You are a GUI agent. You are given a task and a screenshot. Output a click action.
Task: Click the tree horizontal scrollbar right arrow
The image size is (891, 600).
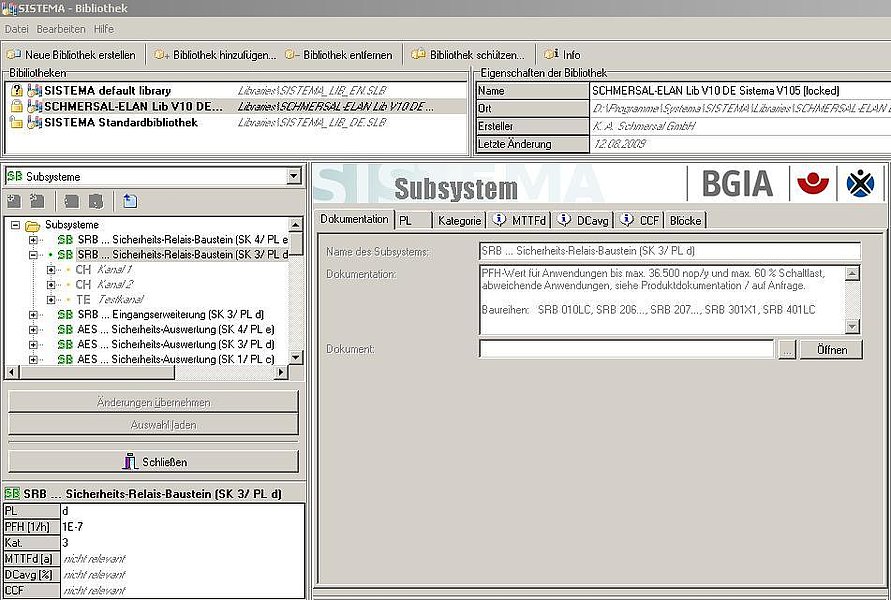point(281,373)
